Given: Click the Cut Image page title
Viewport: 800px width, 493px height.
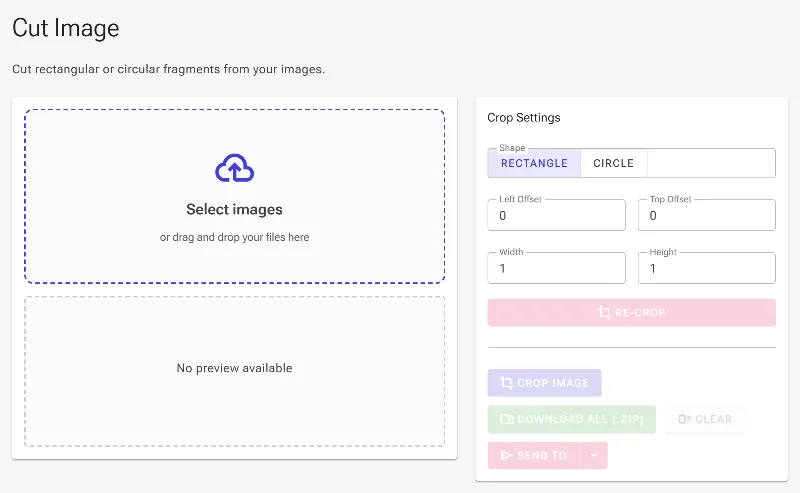Looking at the screenshot, I should [66, 28].
